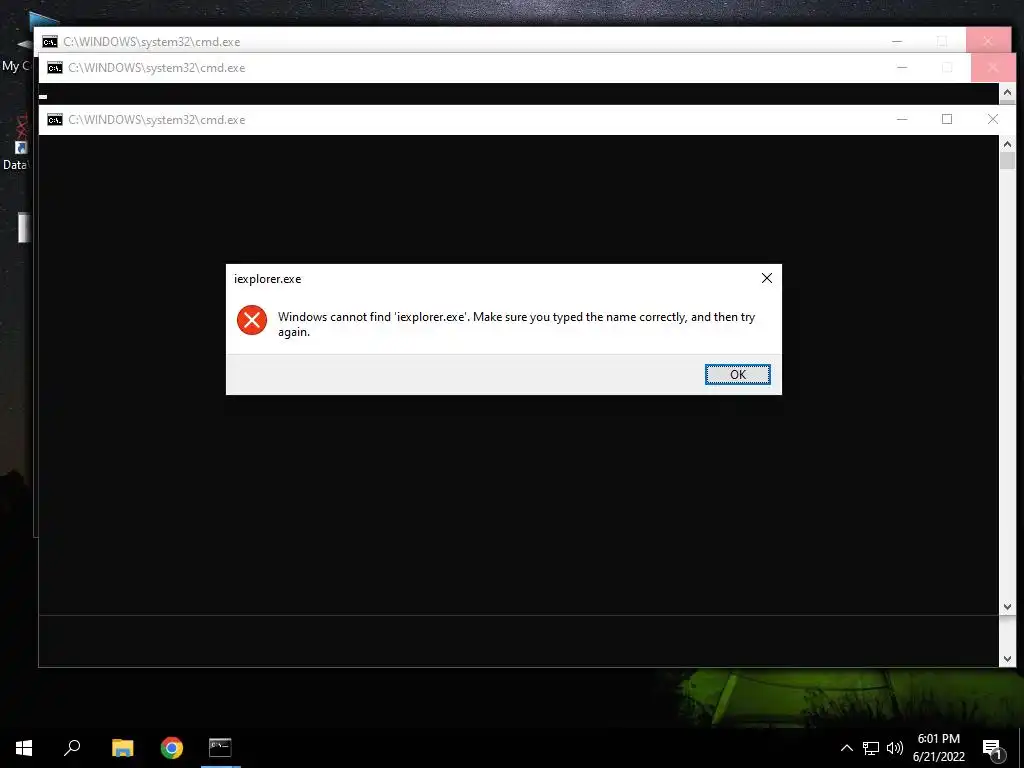Click the dialog title text iexplorer.exe

(267, 279)
